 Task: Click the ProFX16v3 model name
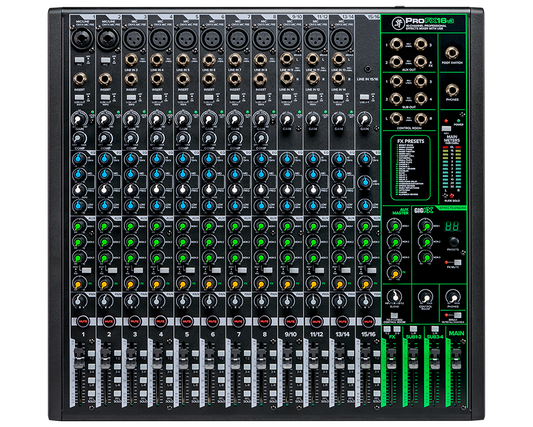(430, 21)
